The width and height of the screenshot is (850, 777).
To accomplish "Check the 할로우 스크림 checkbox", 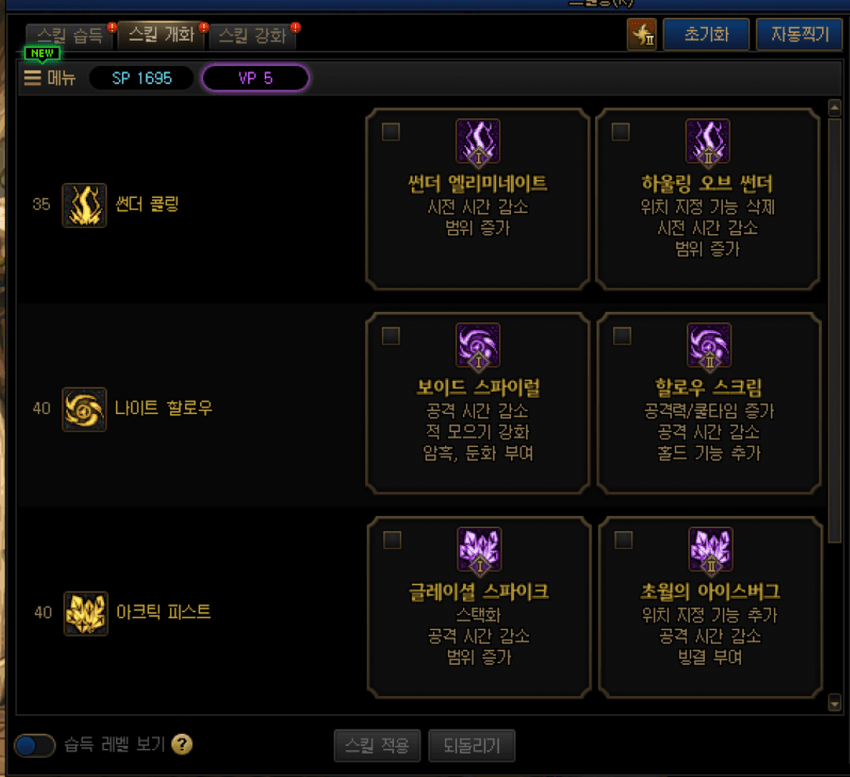I will (x=622, y=336).
